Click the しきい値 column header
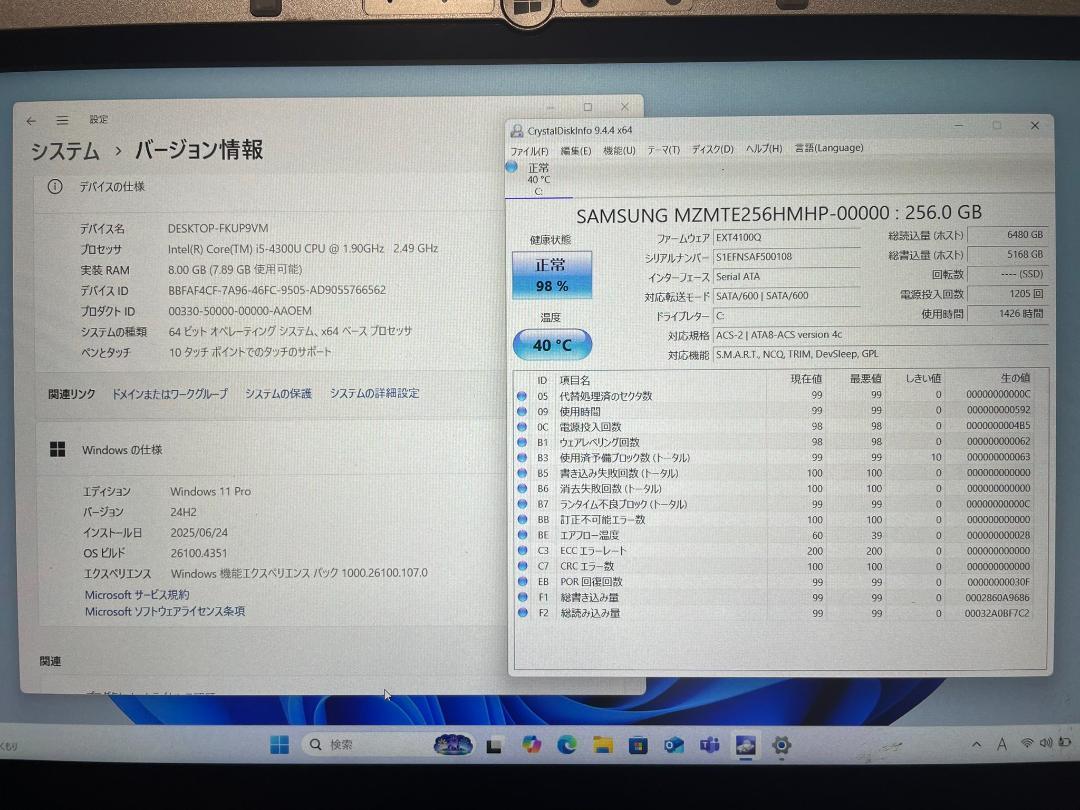This screenshot has width=1080, height=810. click(924, 378)
